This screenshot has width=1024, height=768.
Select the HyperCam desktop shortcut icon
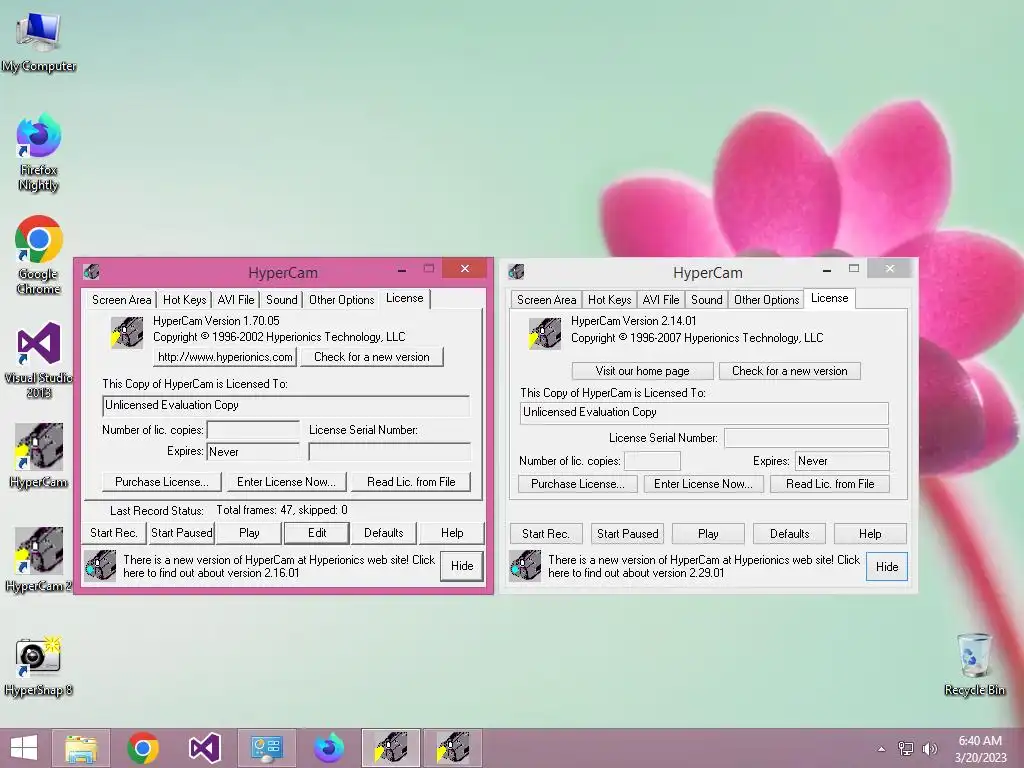[x=39, y=455]
